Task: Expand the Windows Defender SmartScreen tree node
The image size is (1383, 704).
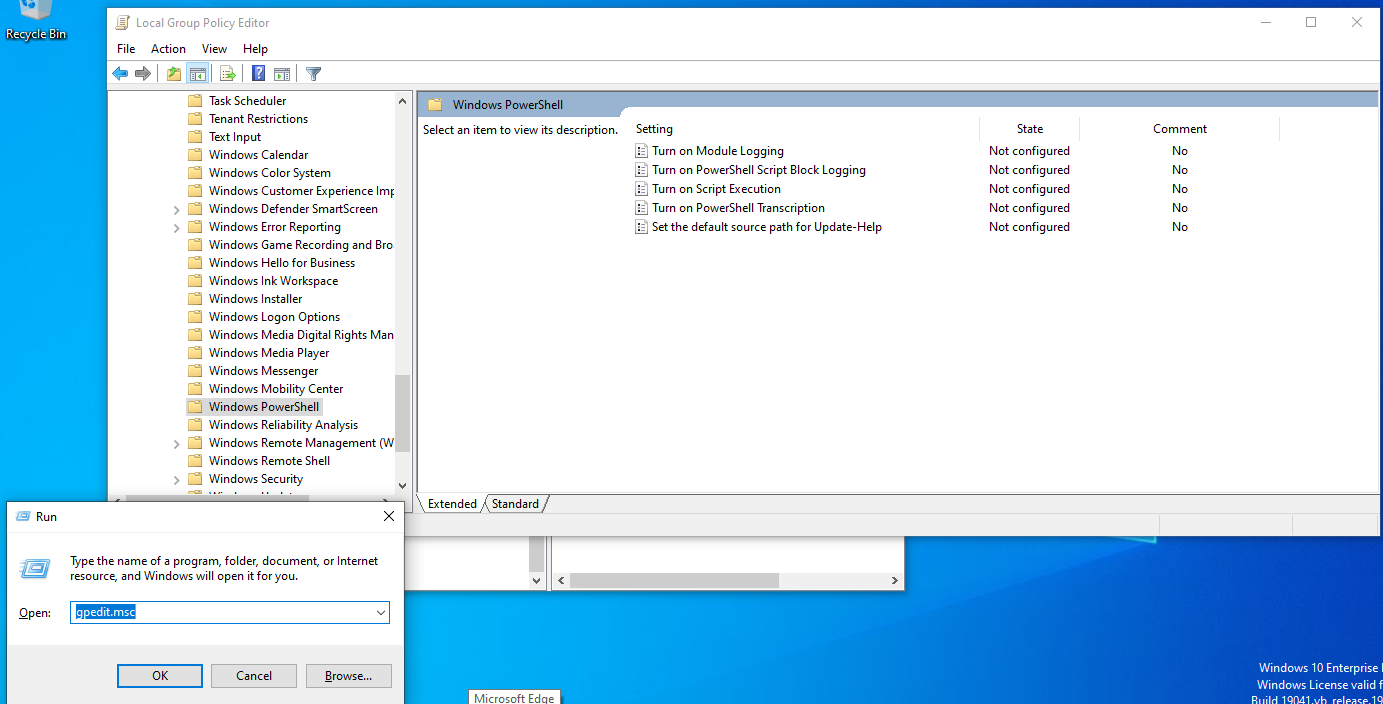Action: (176, 208)
